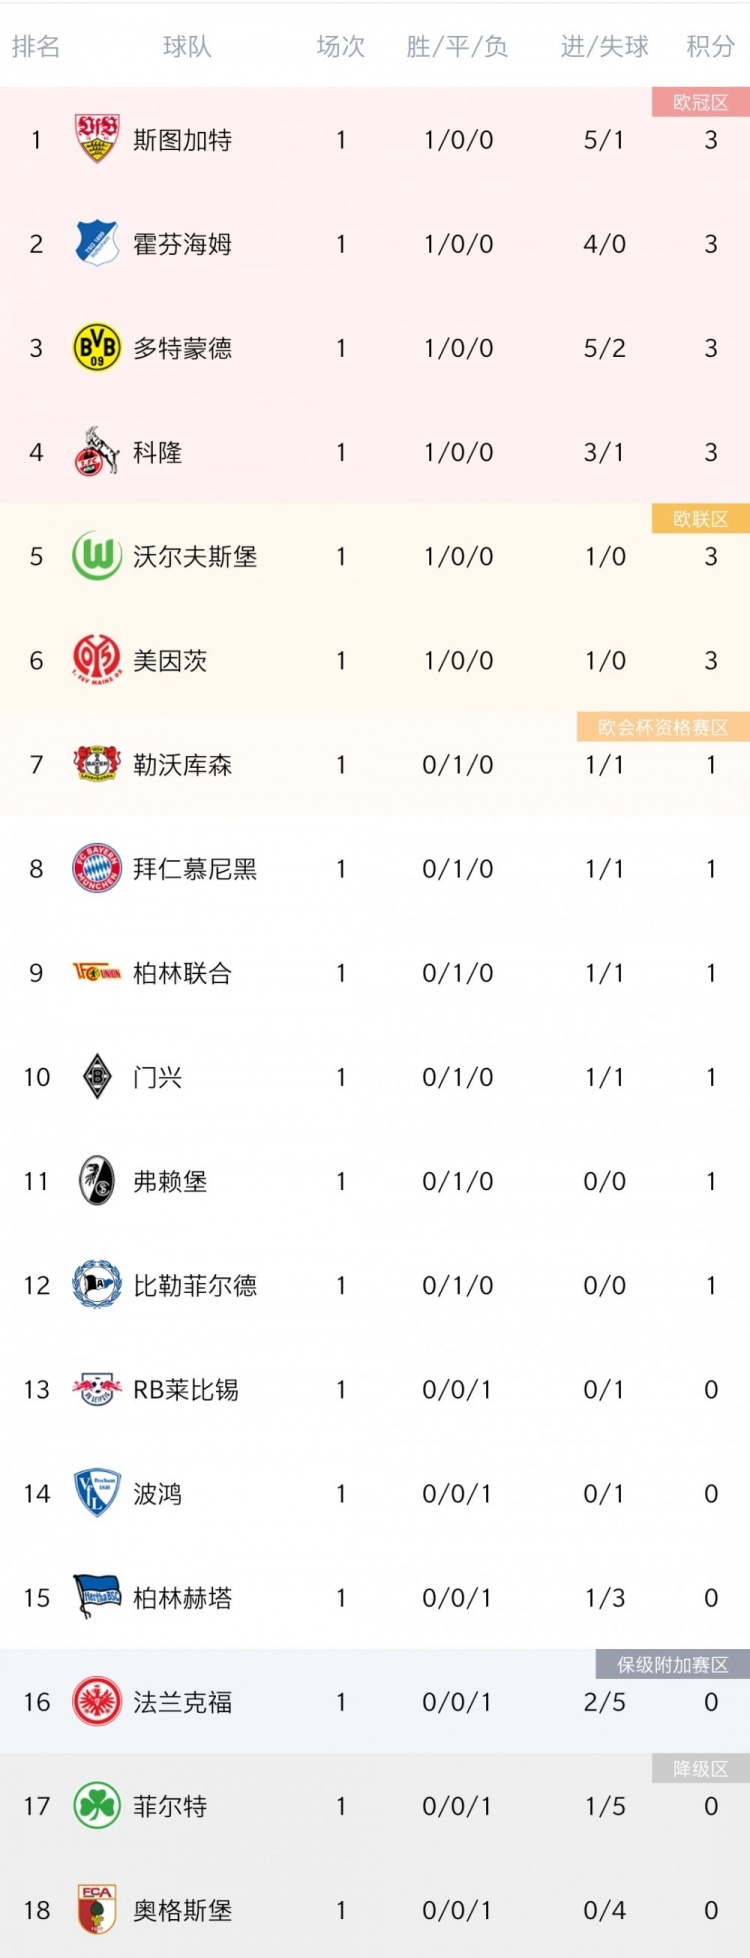Viewport: 750px width, 1958px height.
Task: Click the VfB Stuttgart club crest
Action: (x=97, y=139)
